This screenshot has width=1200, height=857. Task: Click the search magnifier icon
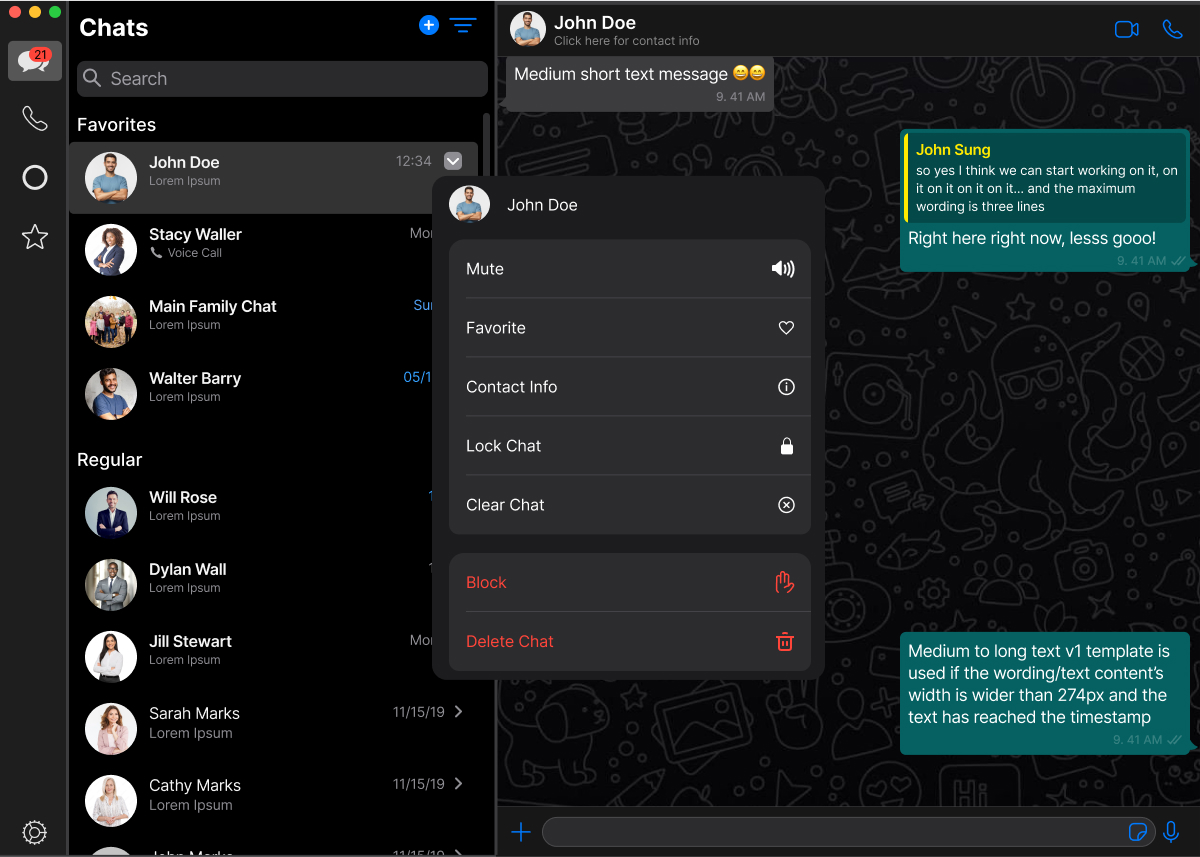tap(93, 78)
